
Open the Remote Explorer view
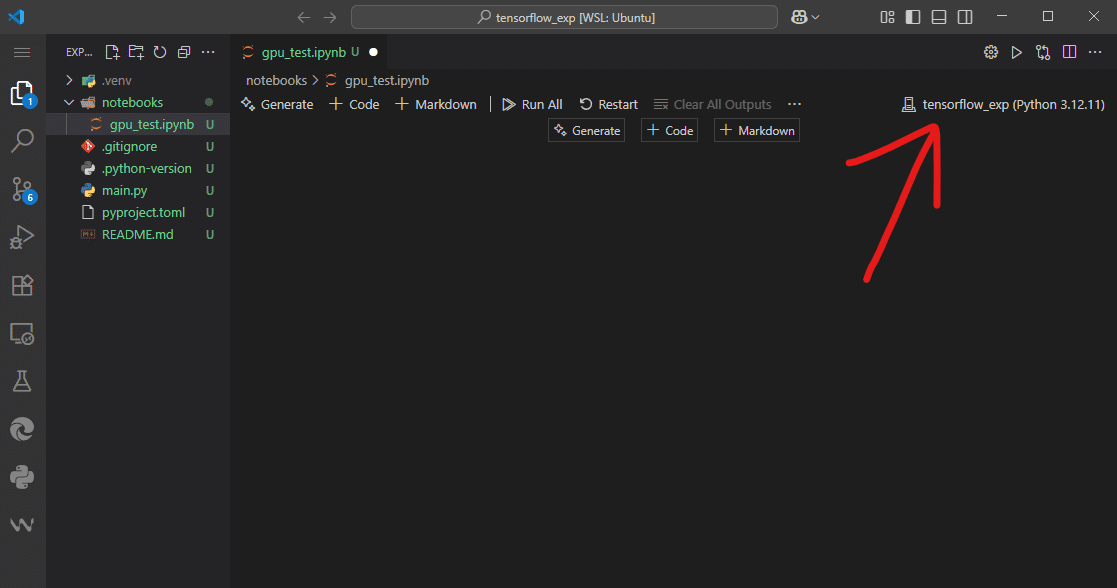[x=22, y=333]
